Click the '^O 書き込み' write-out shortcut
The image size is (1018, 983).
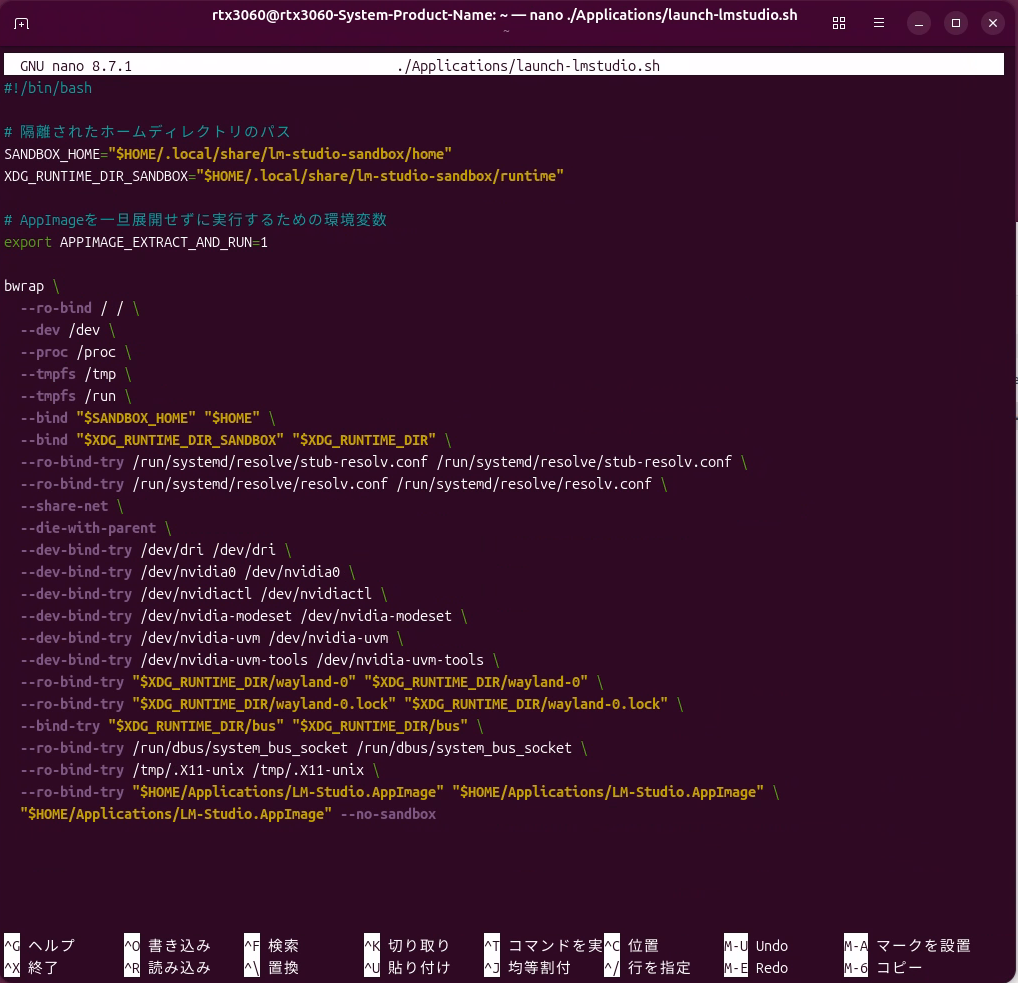[x=168, y=946]
